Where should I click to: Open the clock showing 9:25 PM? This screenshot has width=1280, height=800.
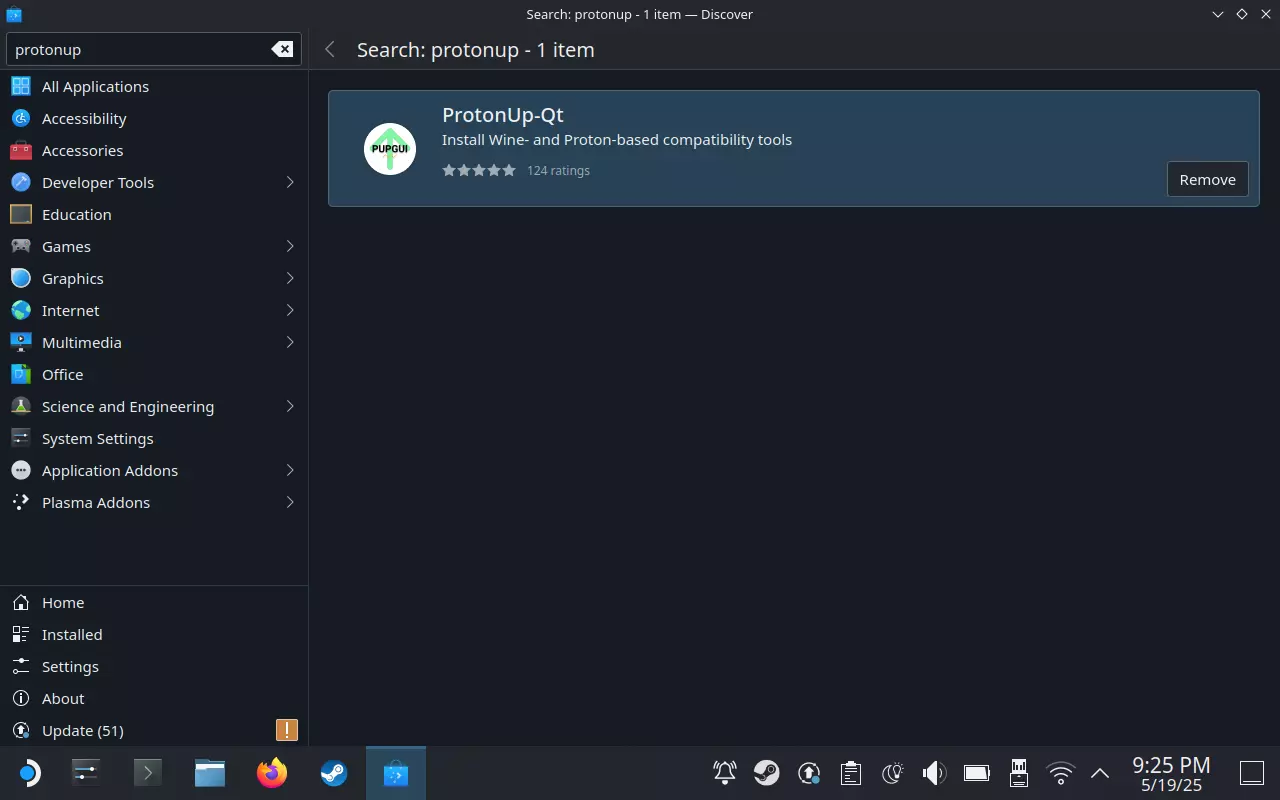pos(1171,773)
